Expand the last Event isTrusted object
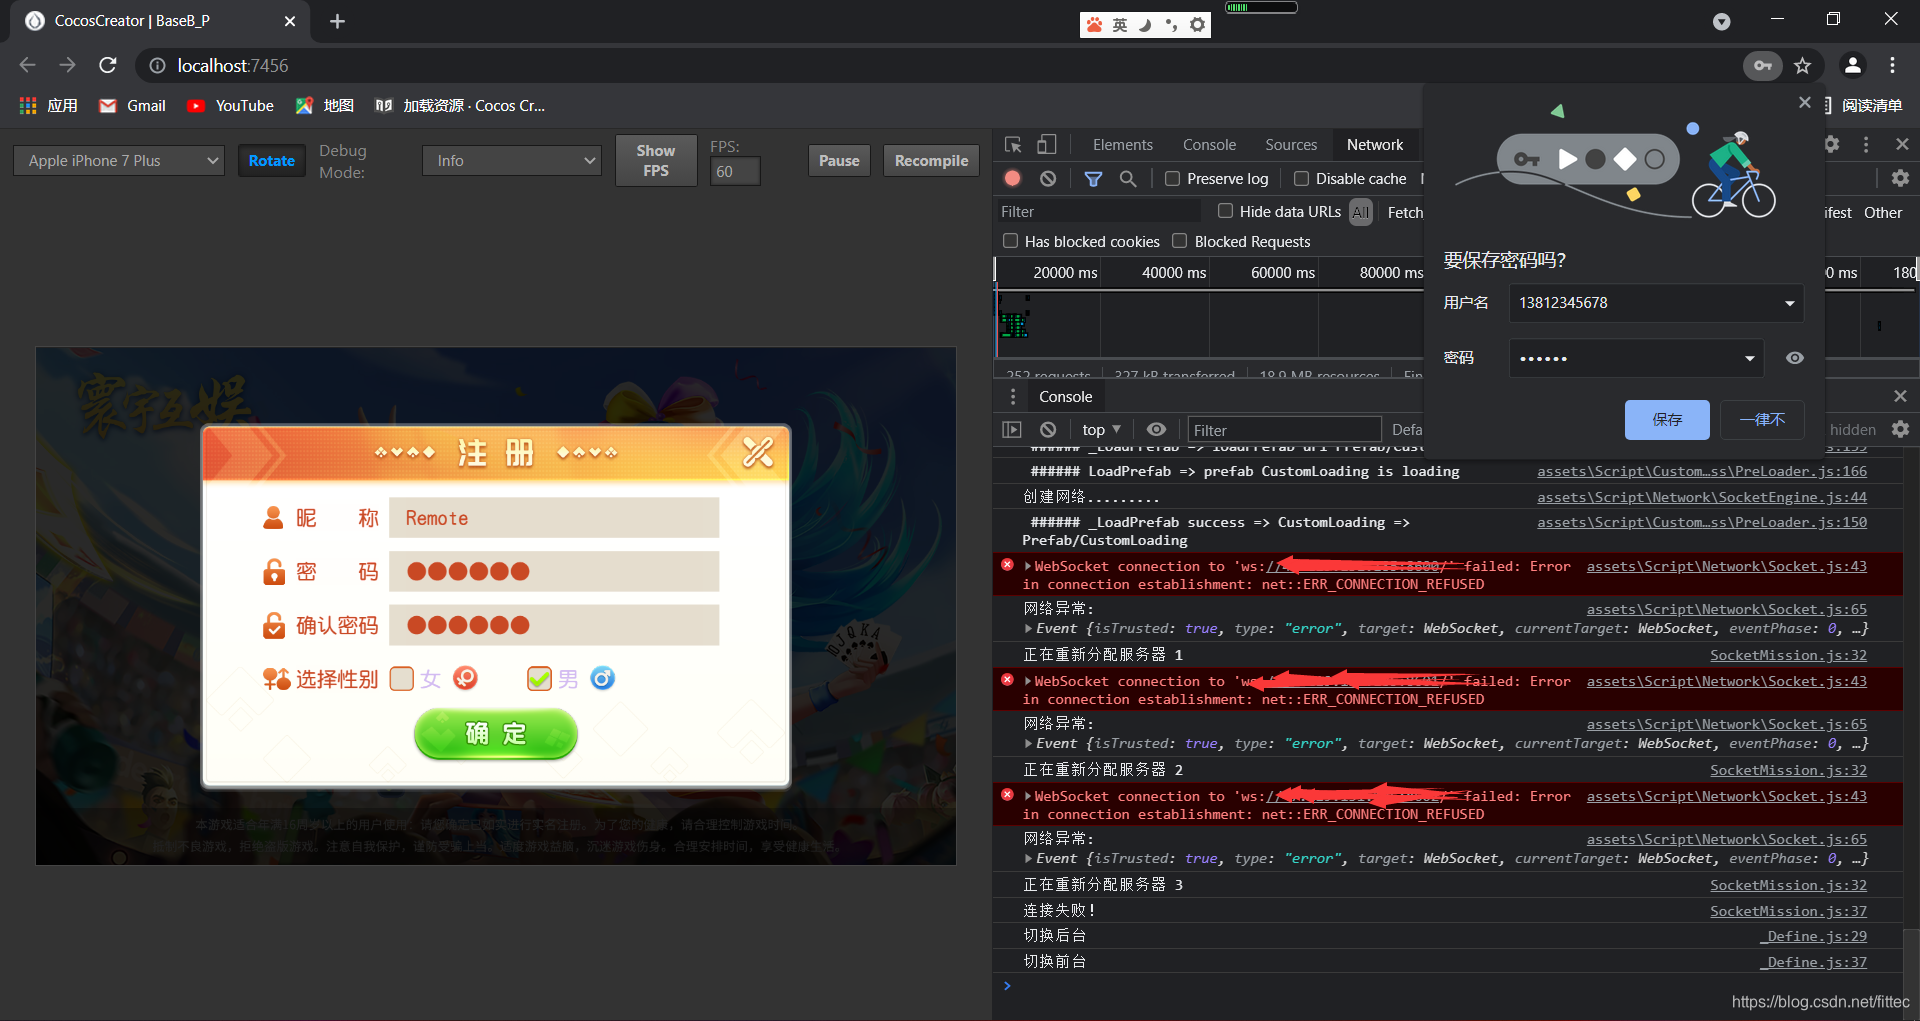Image resolution: width=1920 pixels, height=1021 pixels. tap(1028, 859)
